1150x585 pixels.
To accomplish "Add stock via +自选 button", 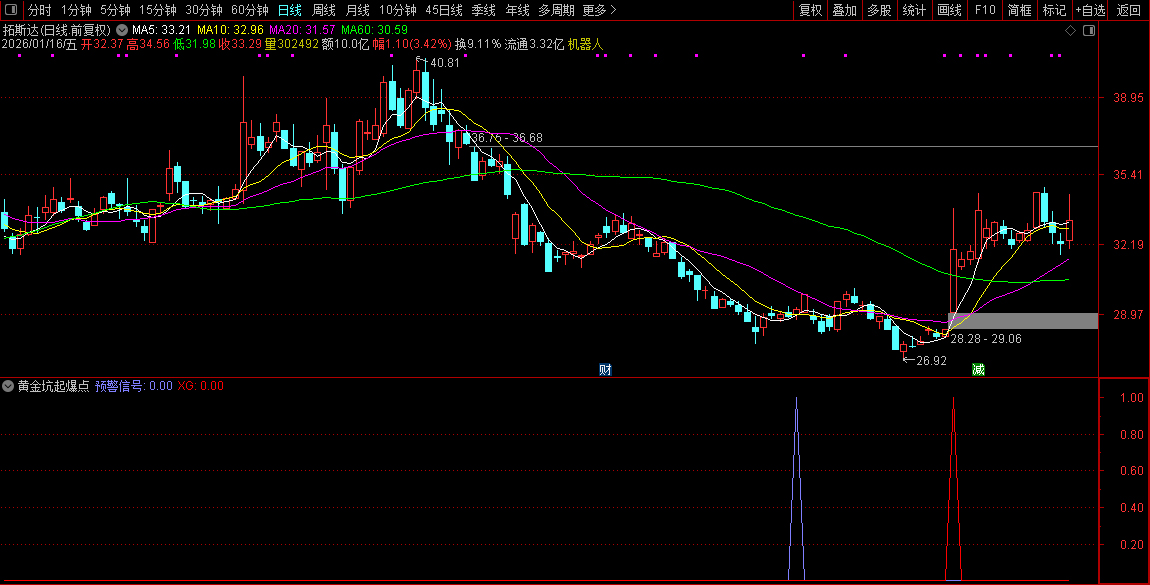I will (x=1090, y=10).
